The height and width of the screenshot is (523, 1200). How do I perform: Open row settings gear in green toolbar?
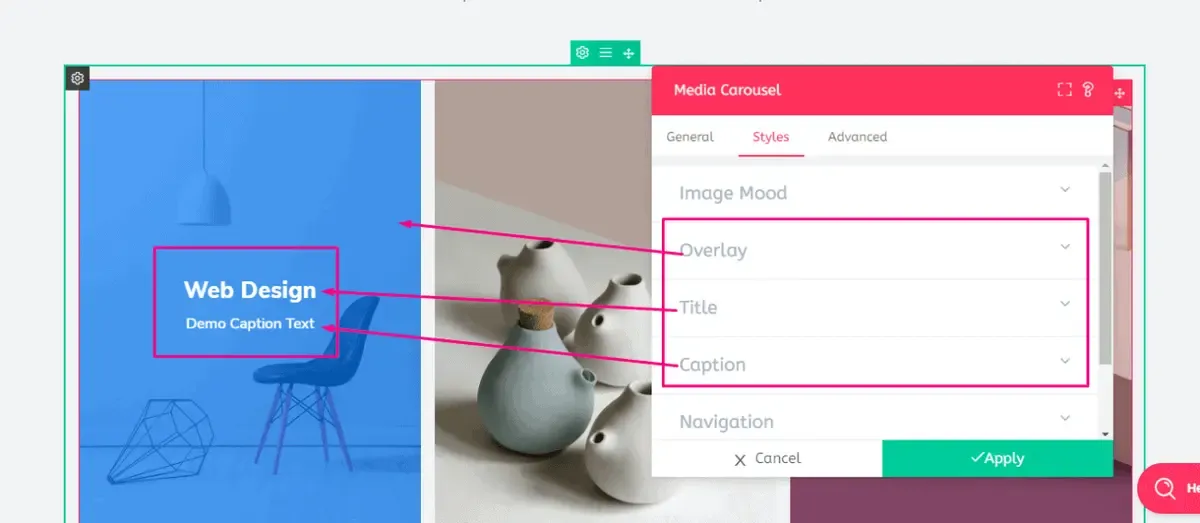pyautogui.click(x=582, y=53)
